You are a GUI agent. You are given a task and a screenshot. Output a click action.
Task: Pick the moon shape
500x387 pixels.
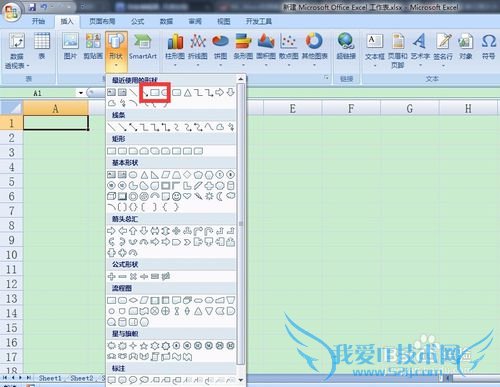[x=220, y=196]
